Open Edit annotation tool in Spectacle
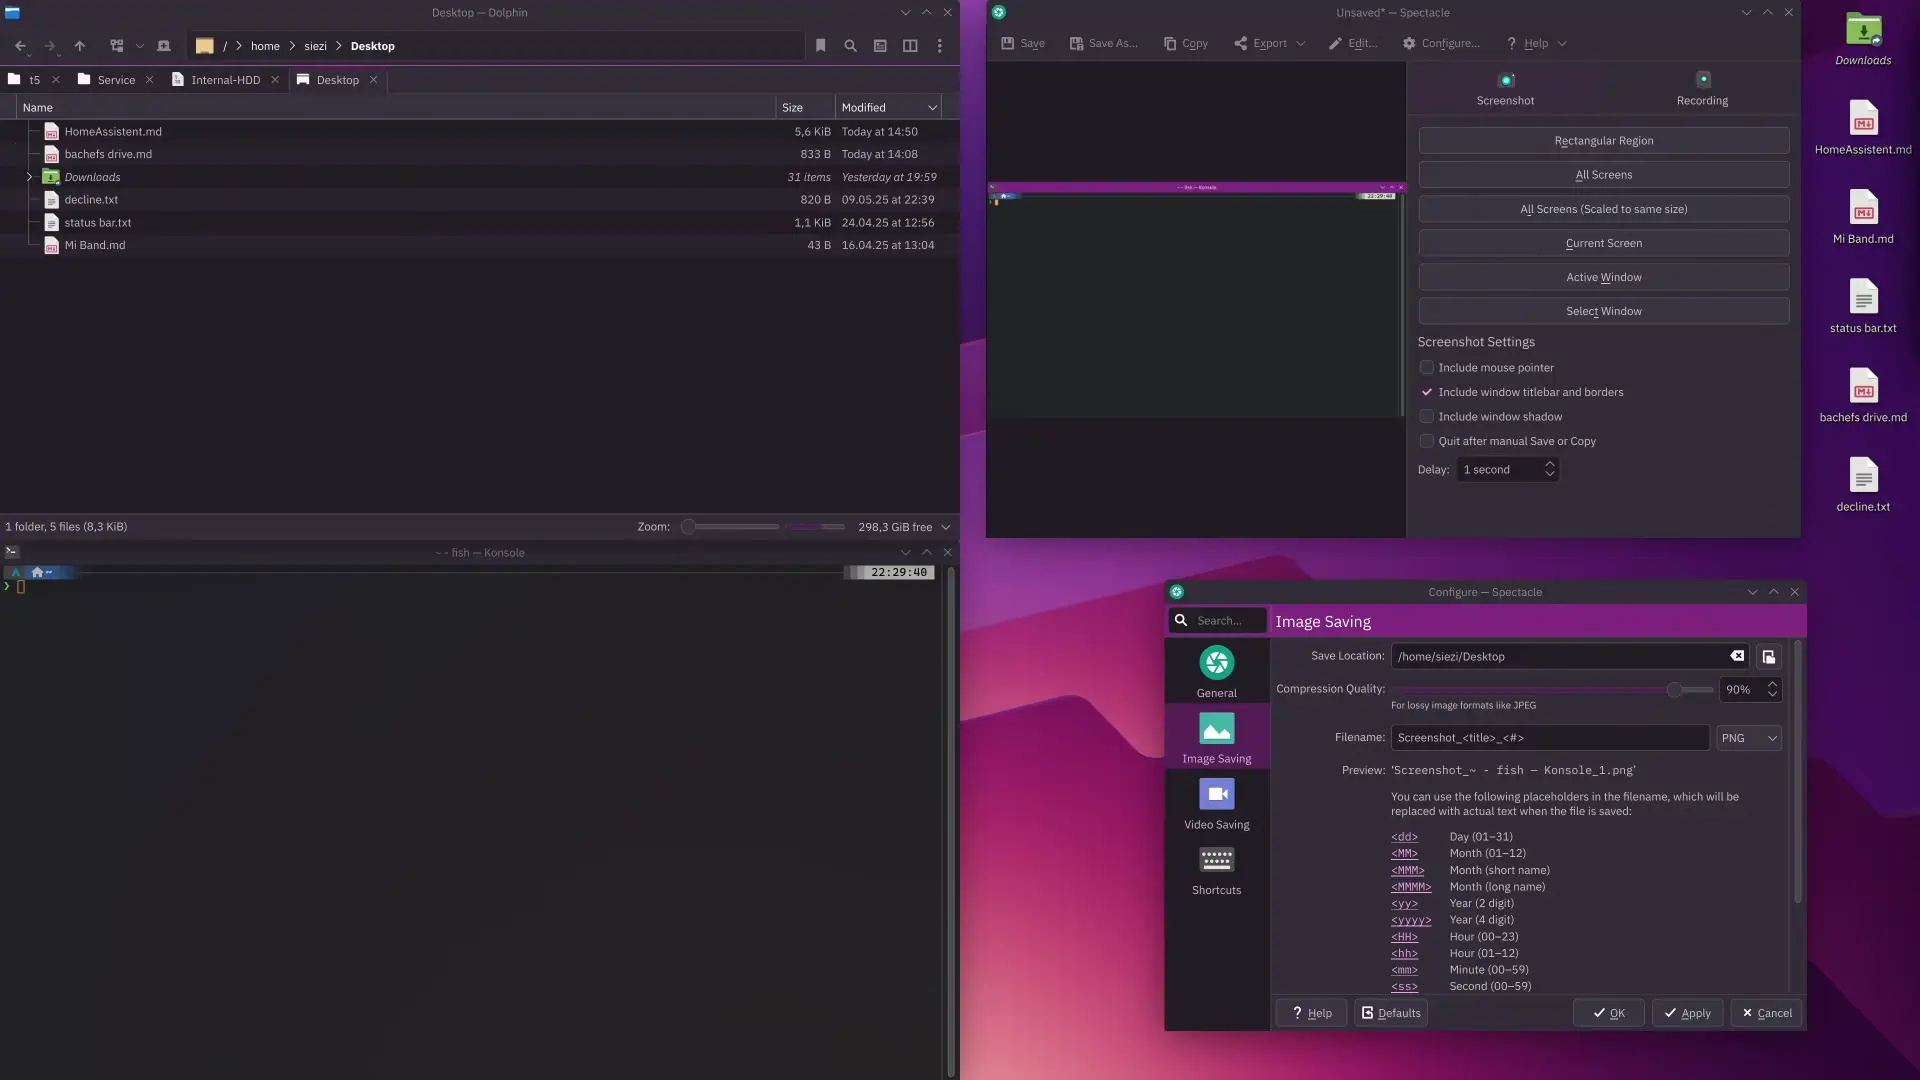Image resolution: width=1920 pixels, height=1080 pixels. coord(1353,43)
